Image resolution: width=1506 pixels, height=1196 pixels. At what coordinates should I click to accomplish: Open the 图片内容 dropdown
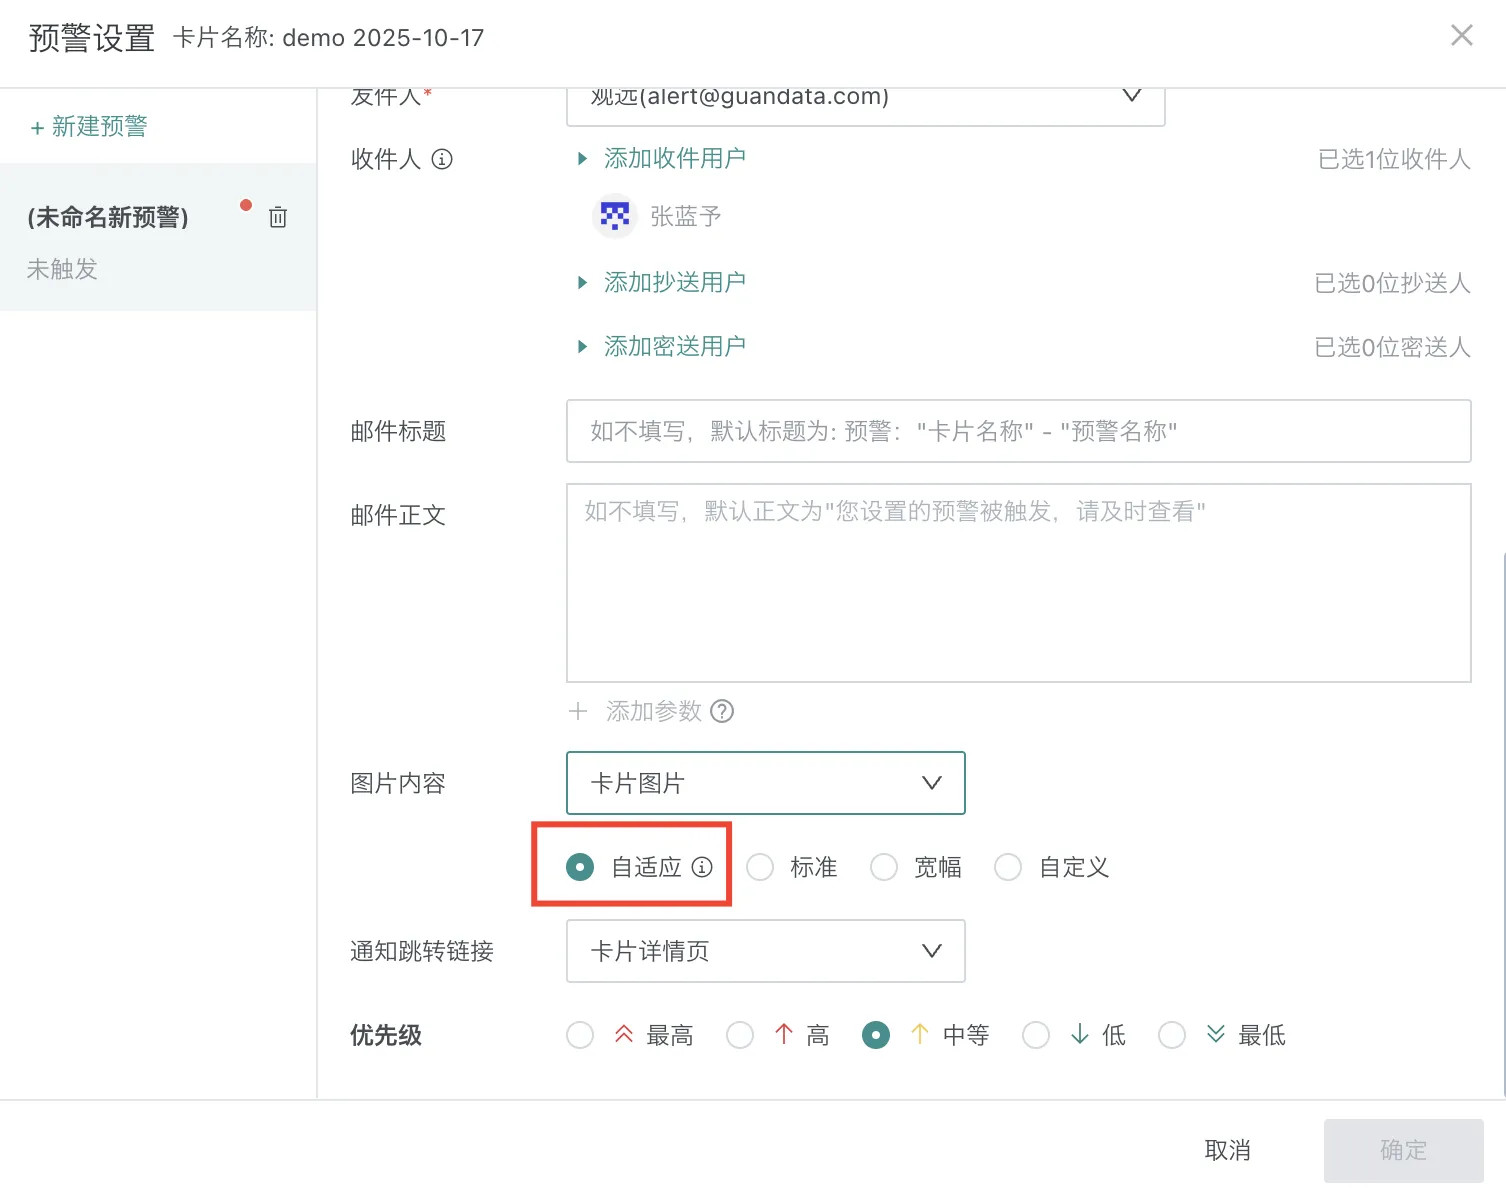(765, 783)
